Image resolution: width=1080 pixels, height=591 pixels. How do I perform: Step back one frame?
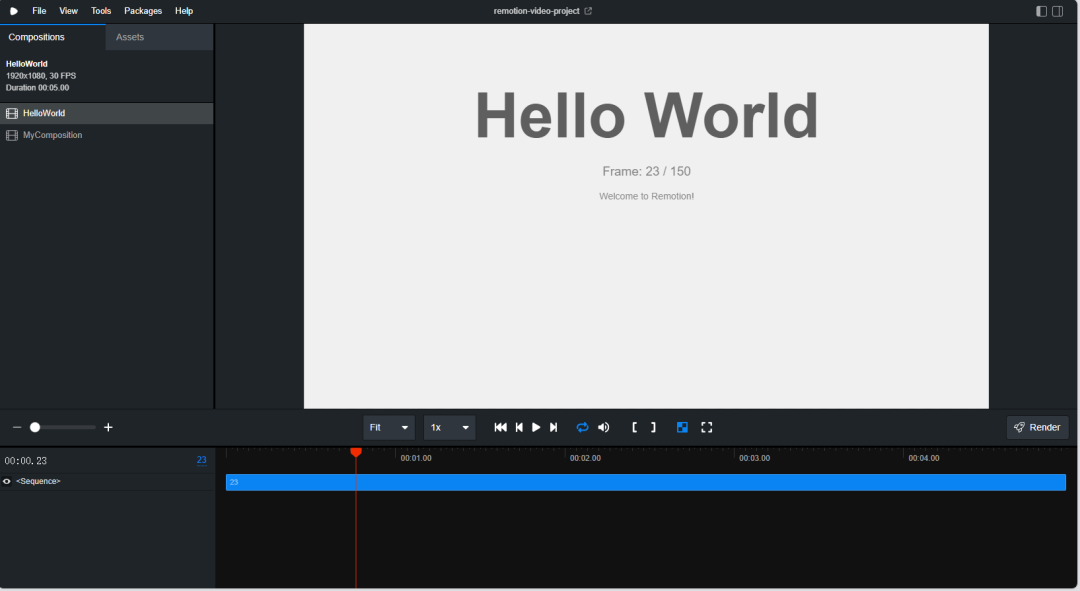519,428
